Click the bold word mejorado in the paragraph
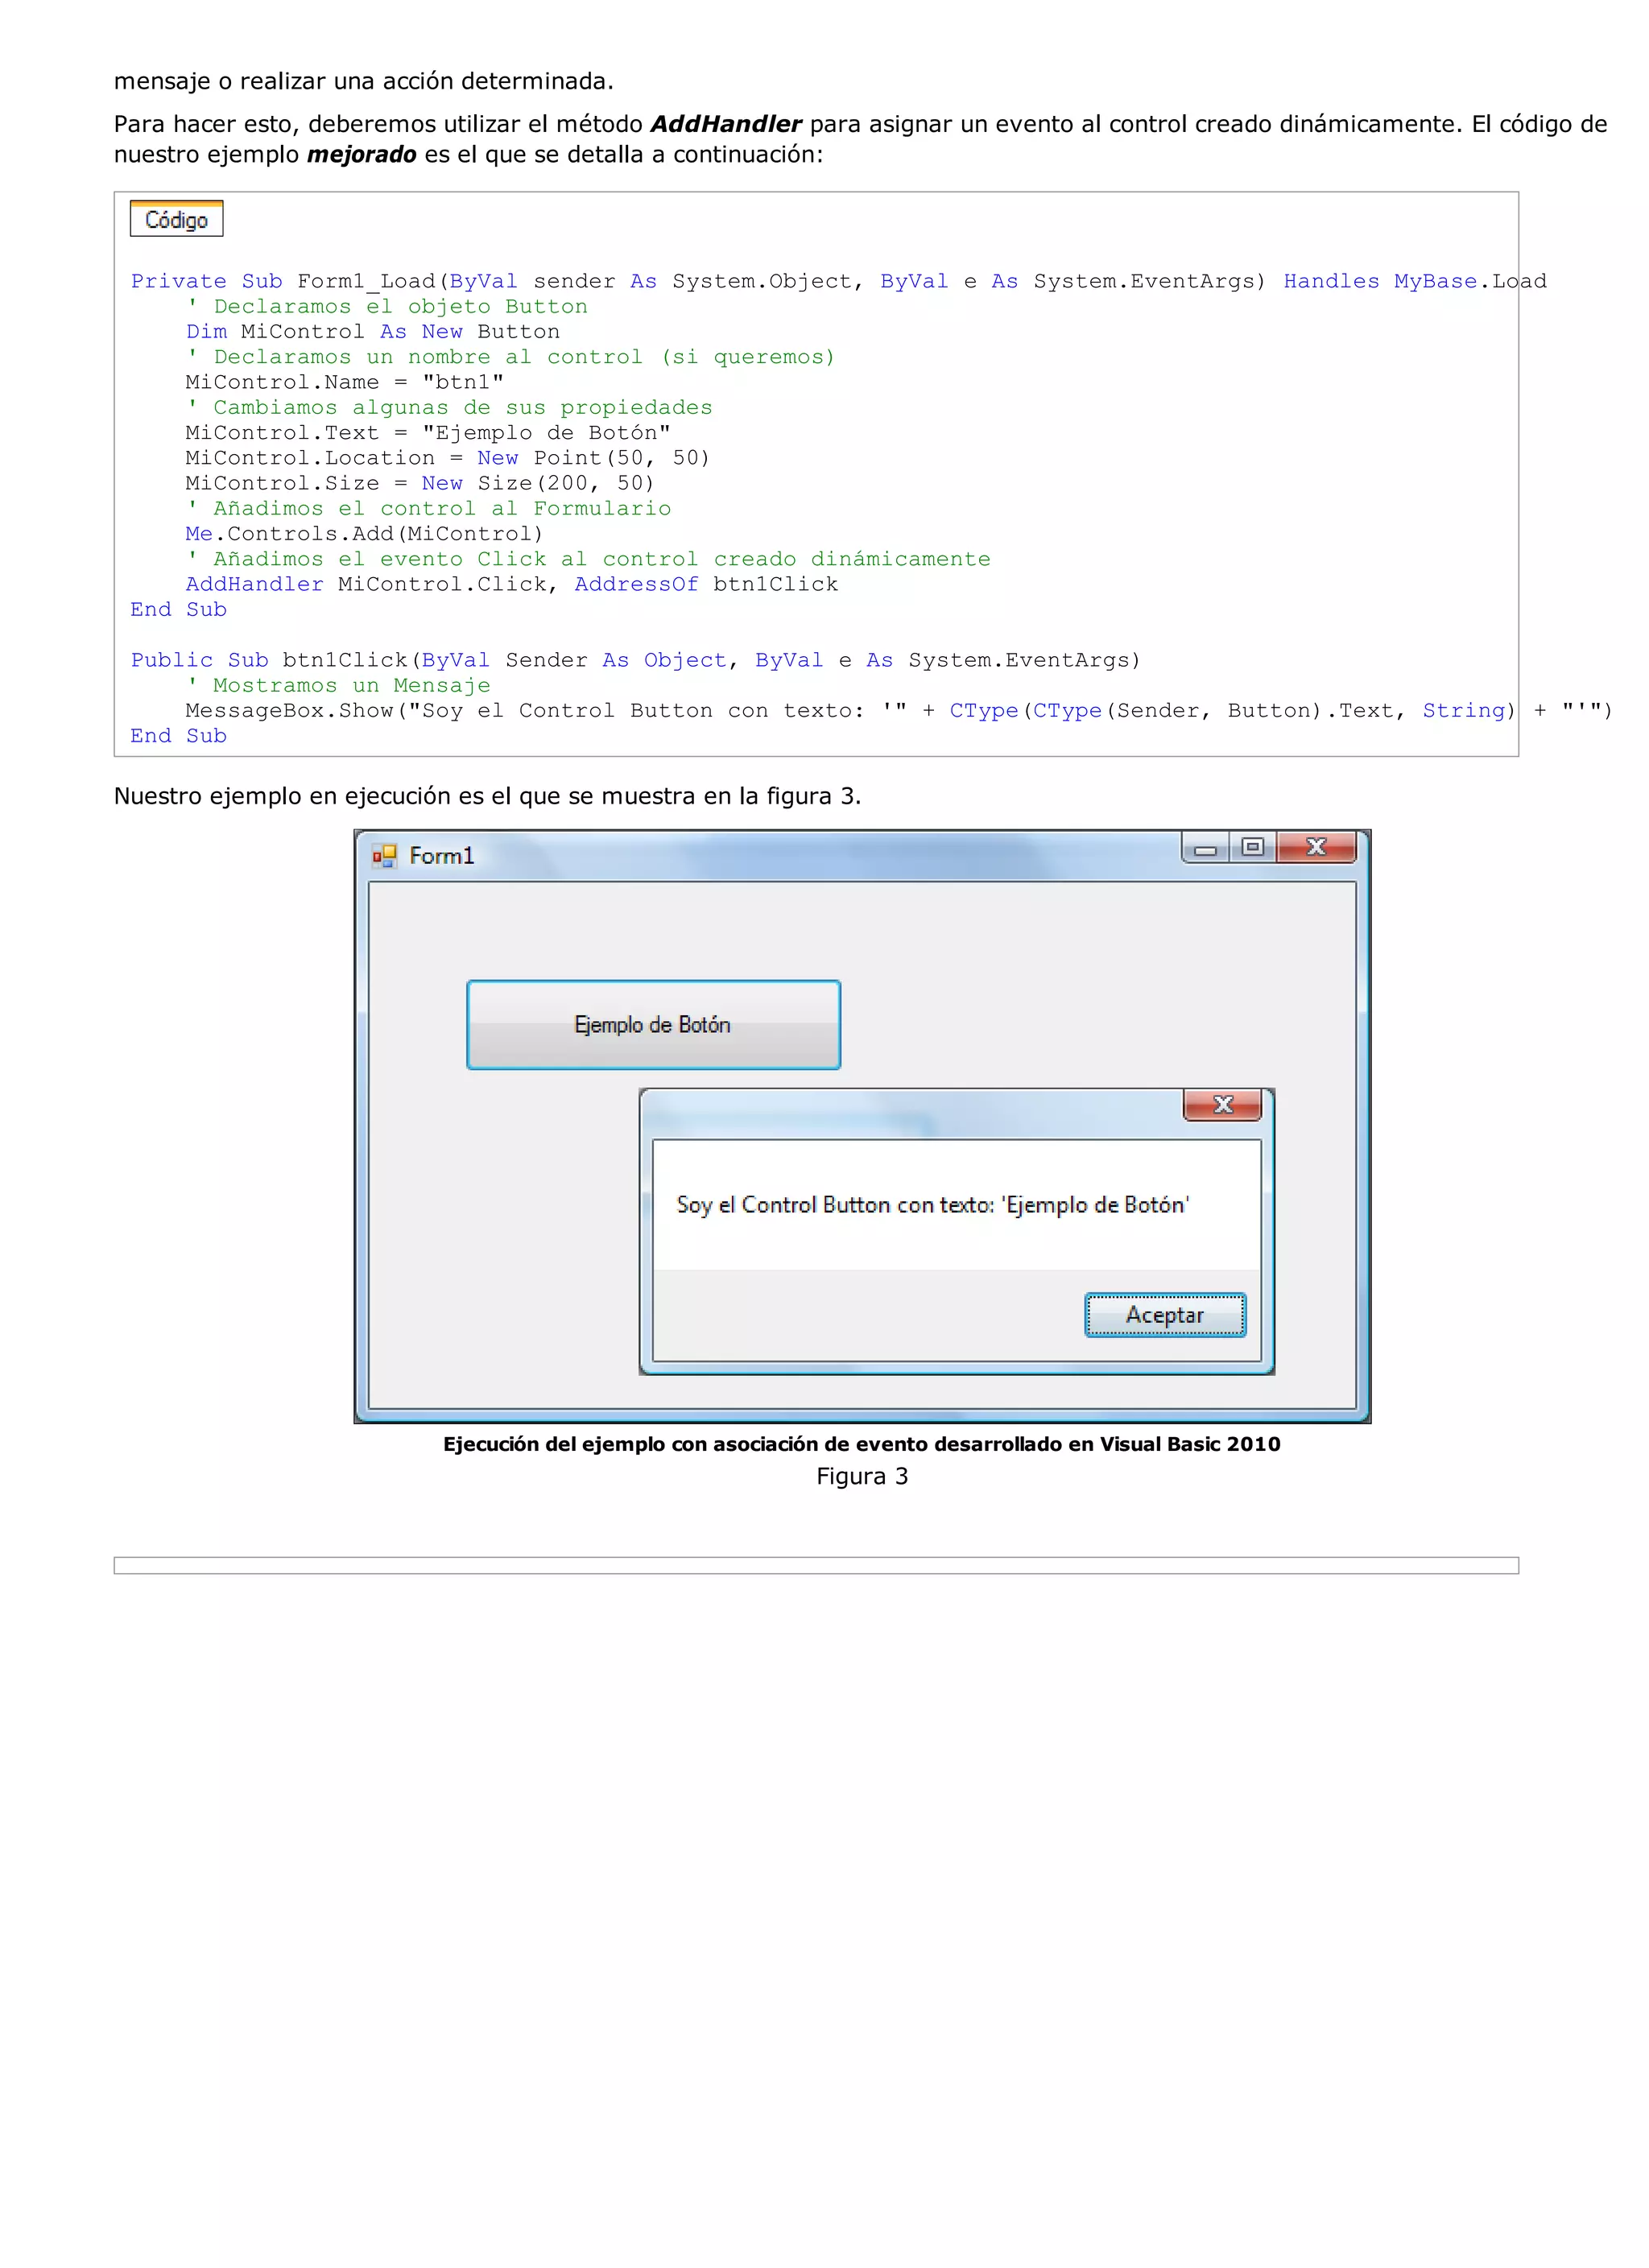The image size is (1649, 2268). [361, 154]
